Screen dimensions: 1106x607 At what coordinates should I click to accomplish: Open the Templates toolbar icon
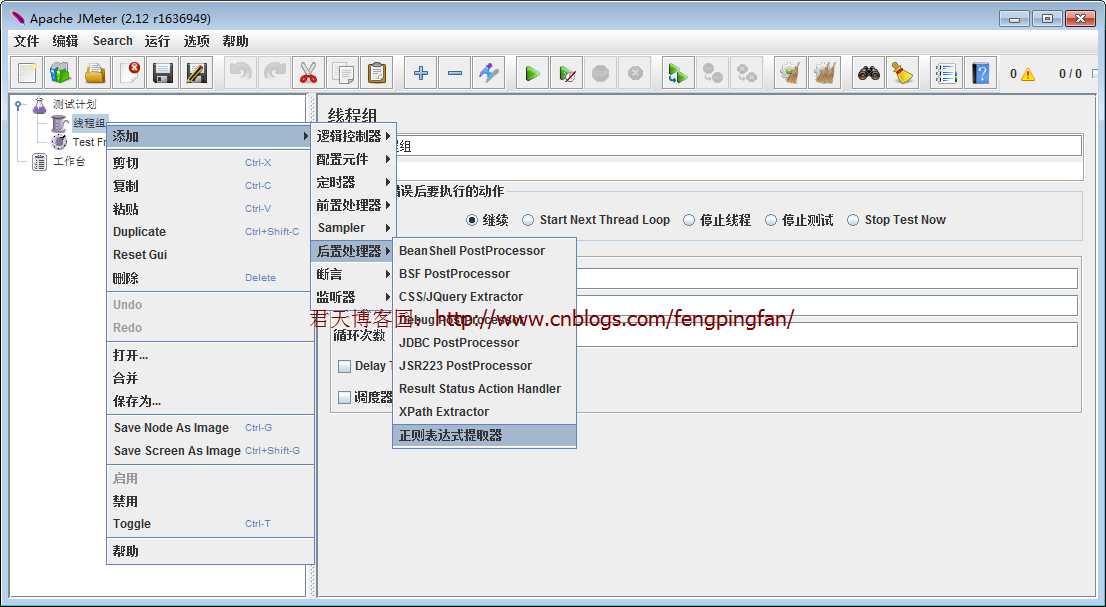pyautogui.click(x=61, y=73)
